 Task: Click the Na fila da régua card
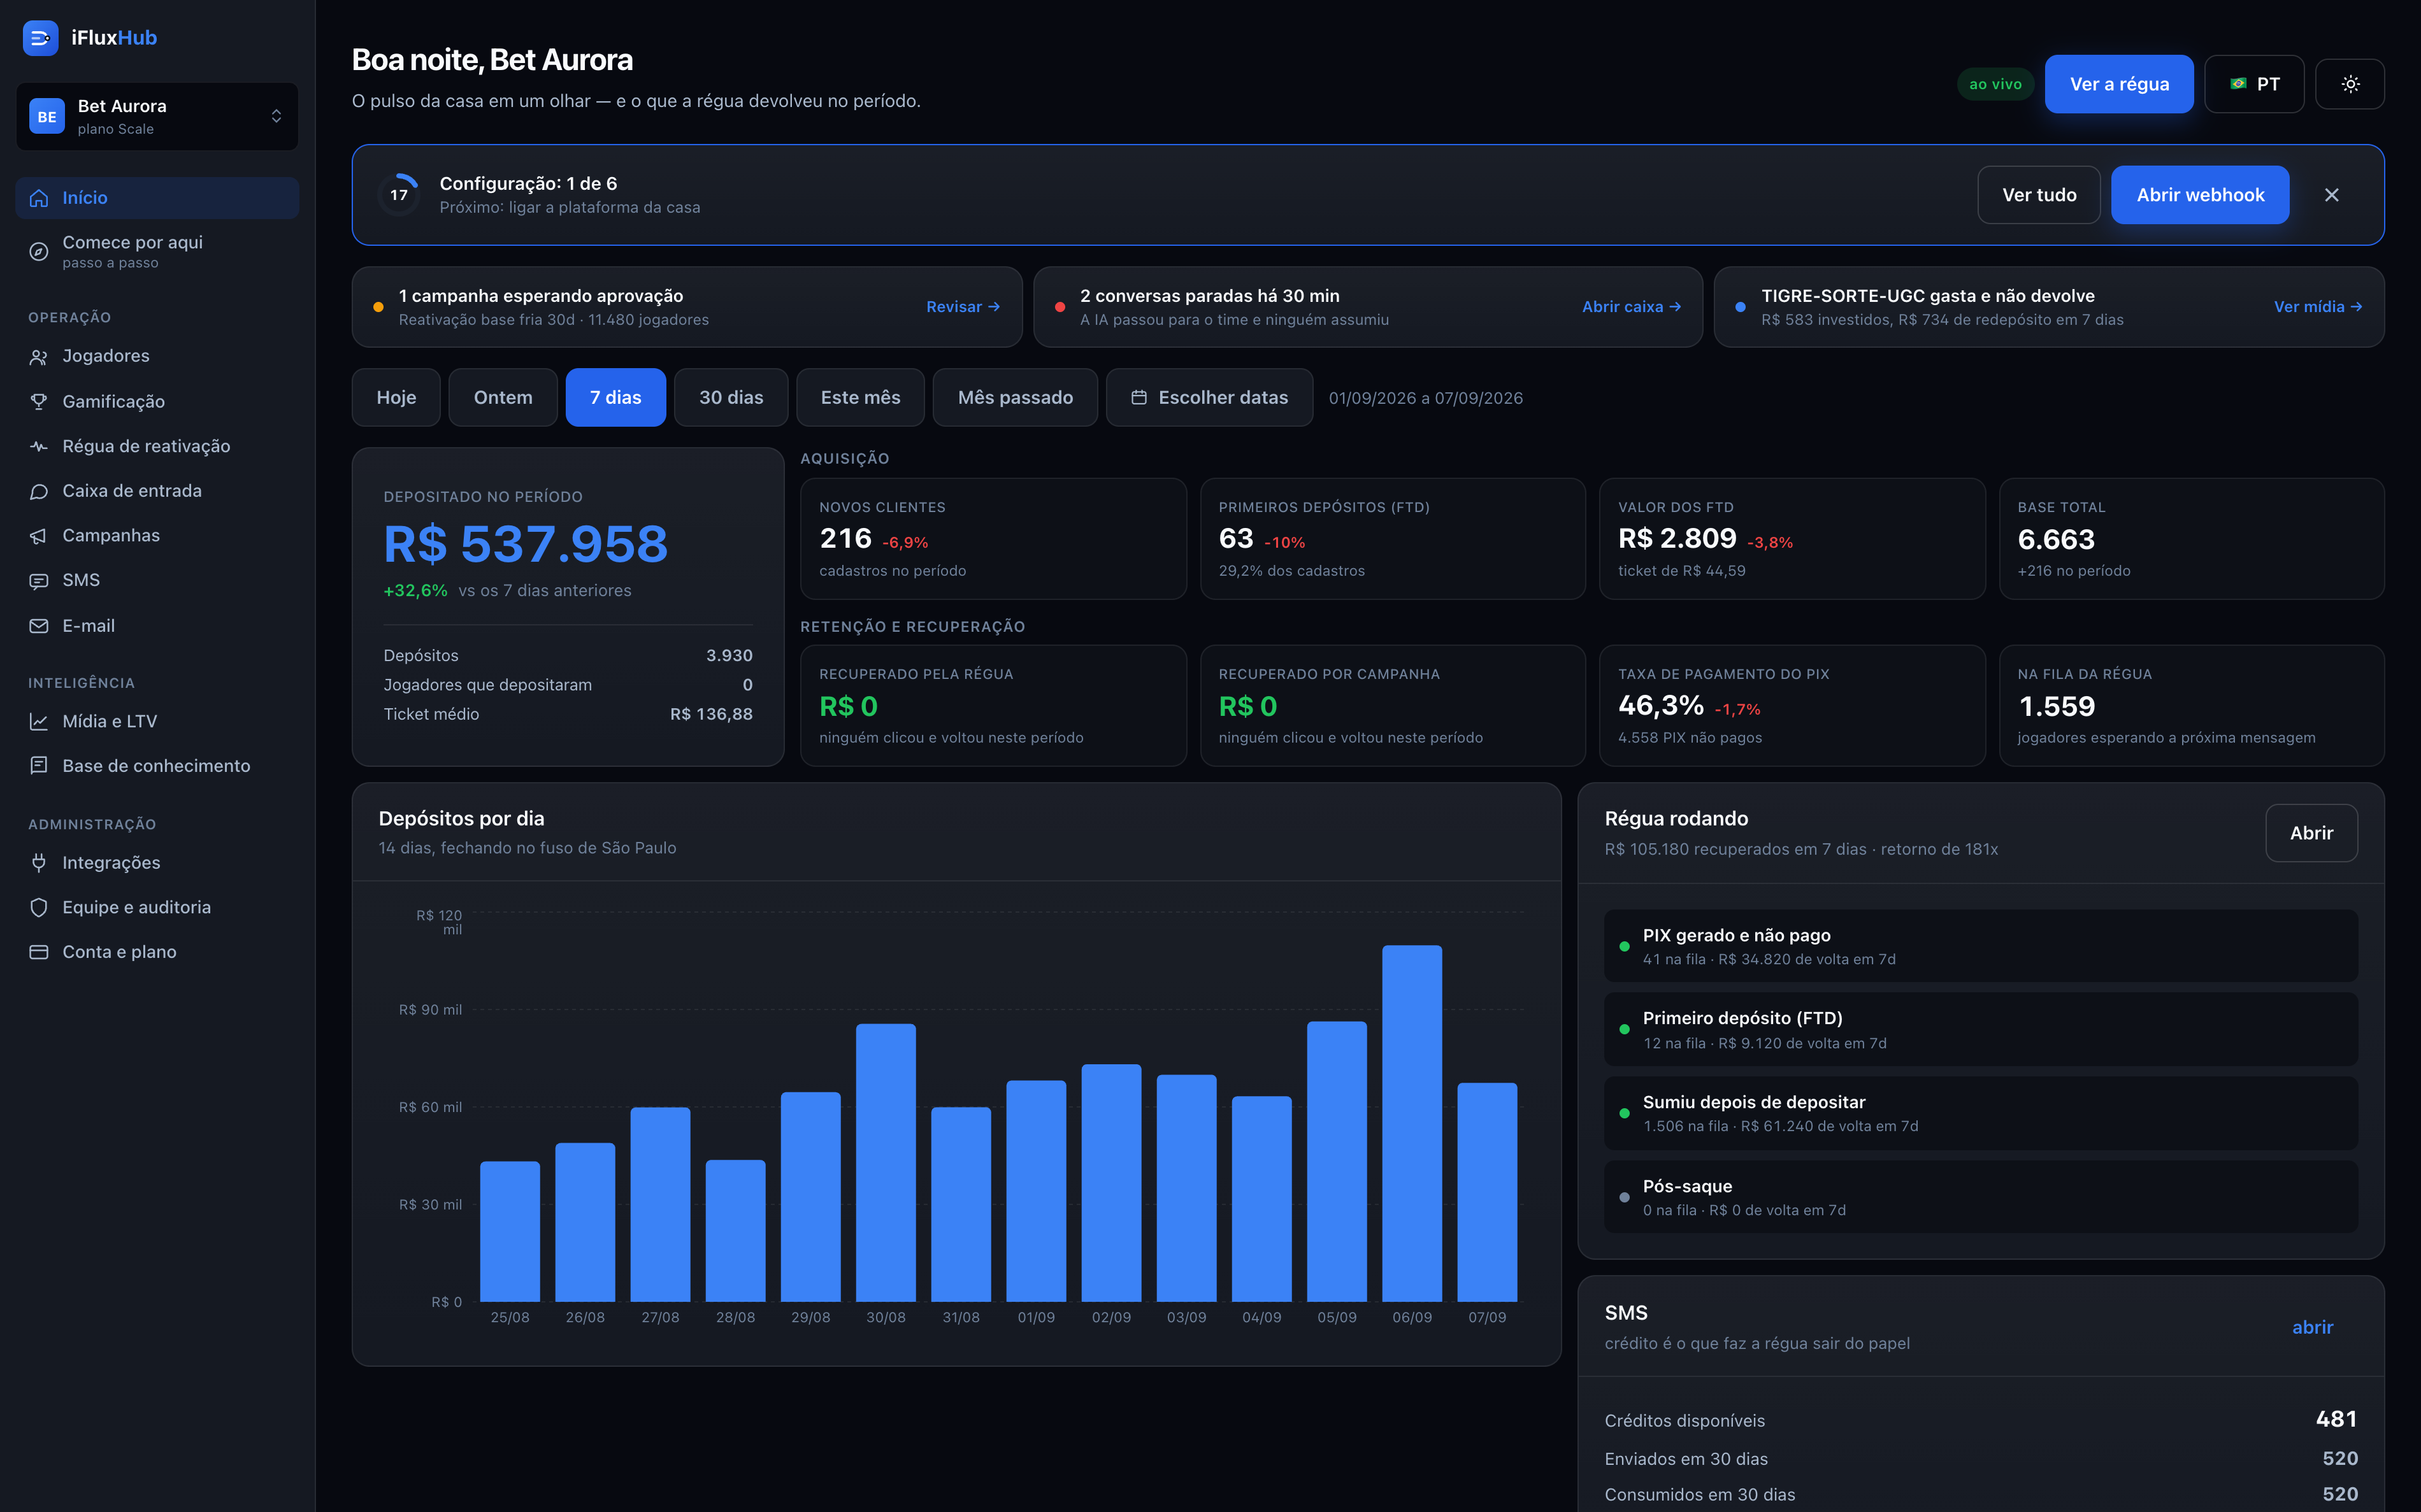click(x=2191, y=706)
